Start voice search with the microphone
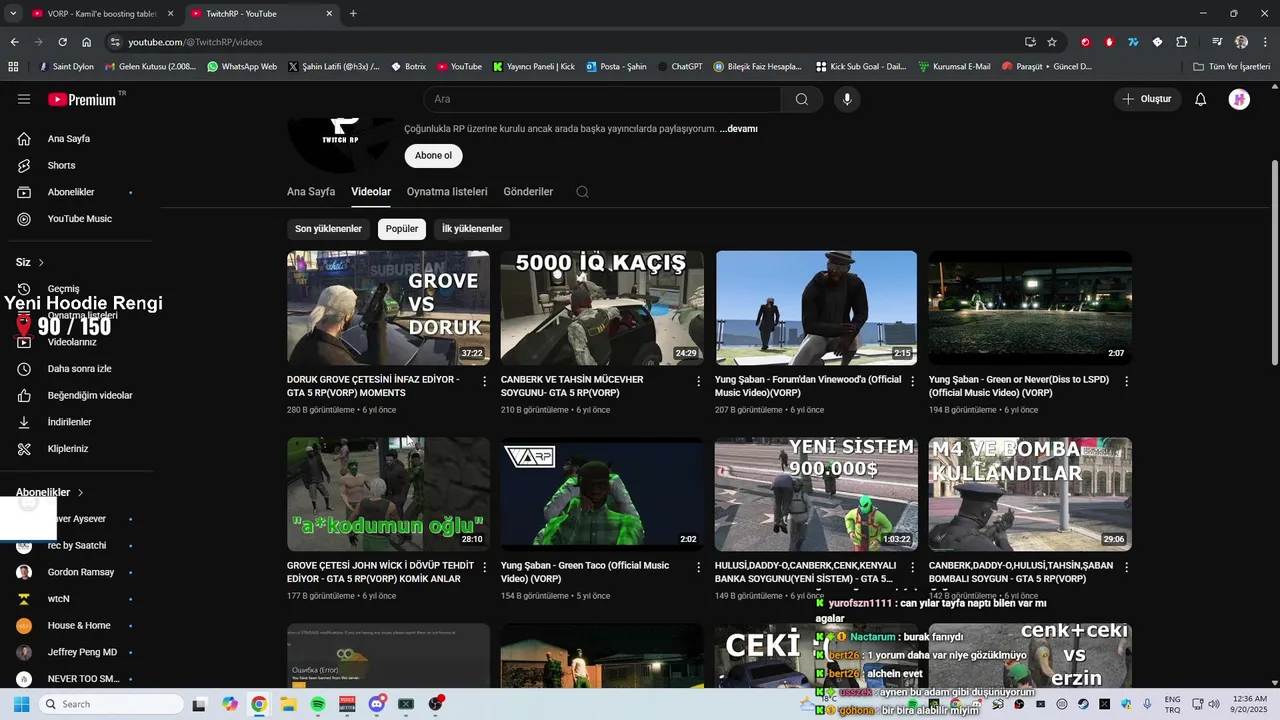Viewport: 1280px width, 720px height. (847, 99)
